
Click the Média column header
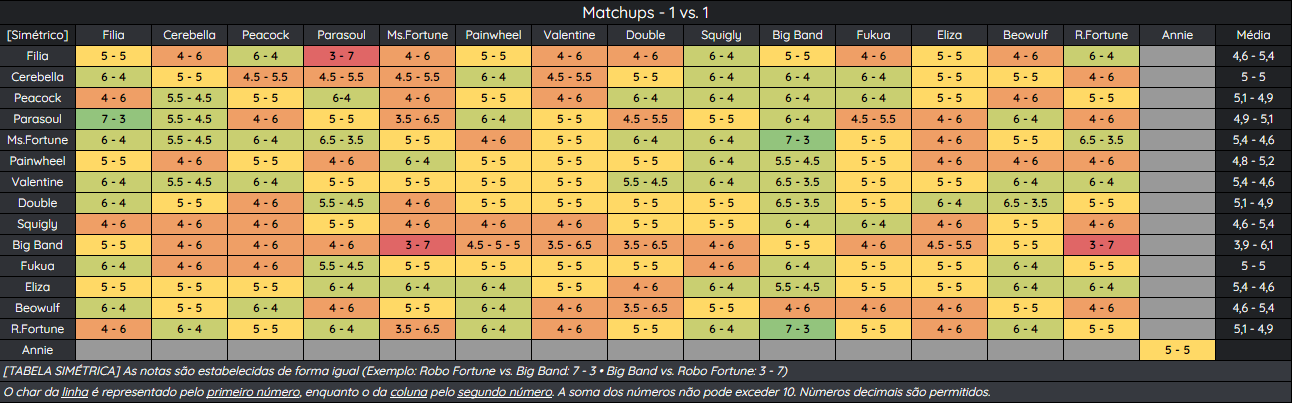coord(1253,35)
